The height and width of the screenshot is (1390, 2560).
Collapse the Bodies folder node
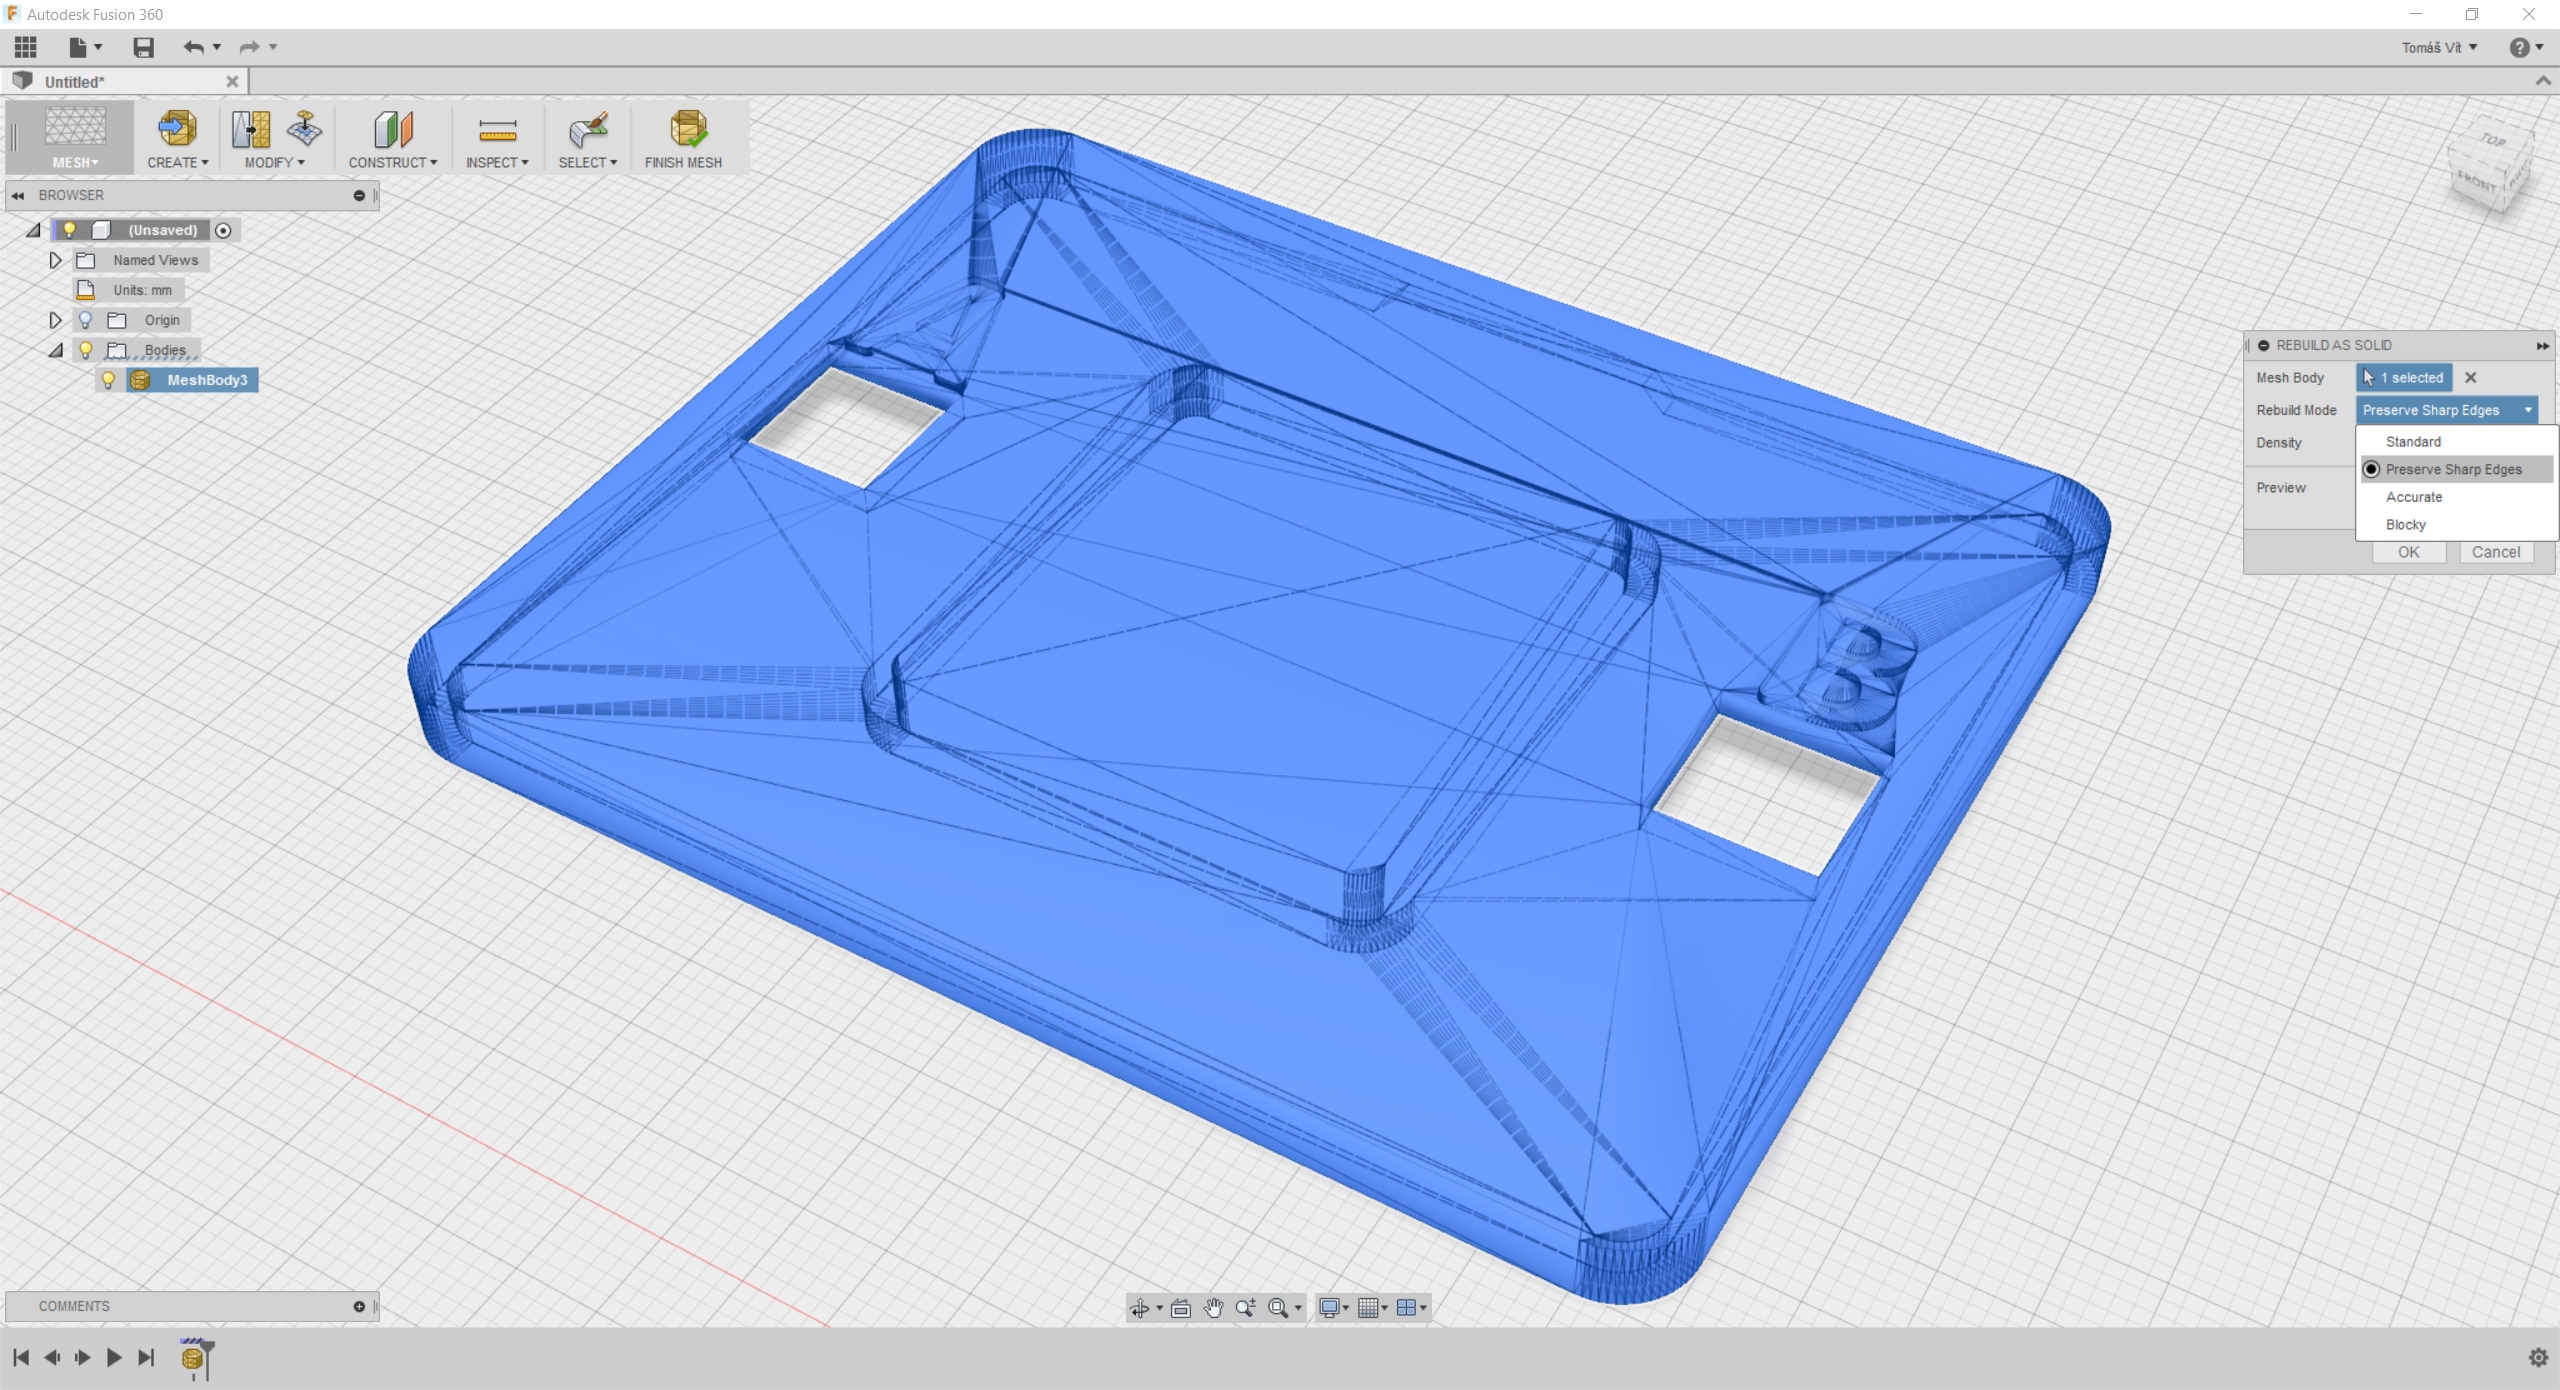[56, 350]
